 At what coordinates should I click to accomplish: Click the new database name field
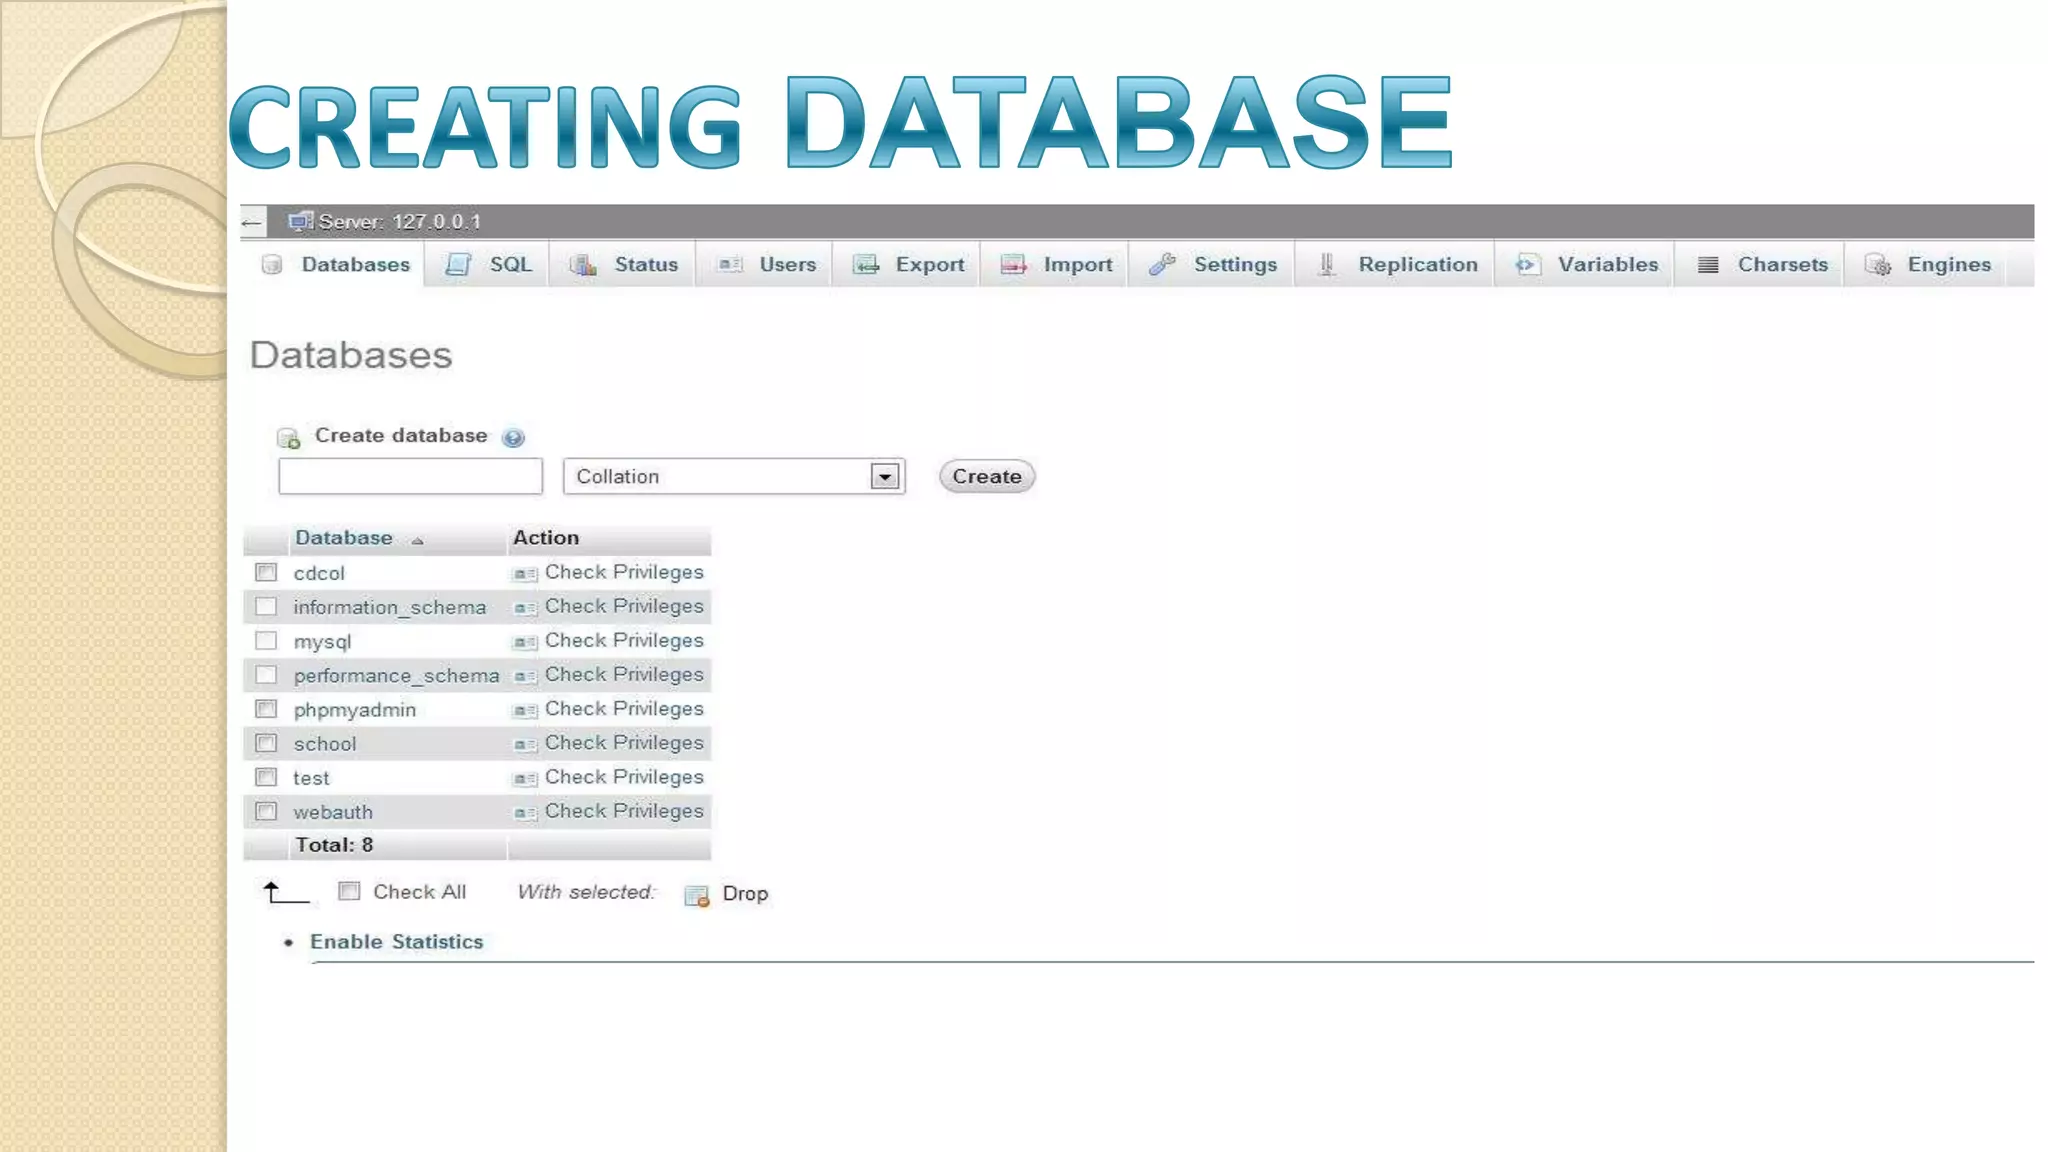click(x=410, y=477)
